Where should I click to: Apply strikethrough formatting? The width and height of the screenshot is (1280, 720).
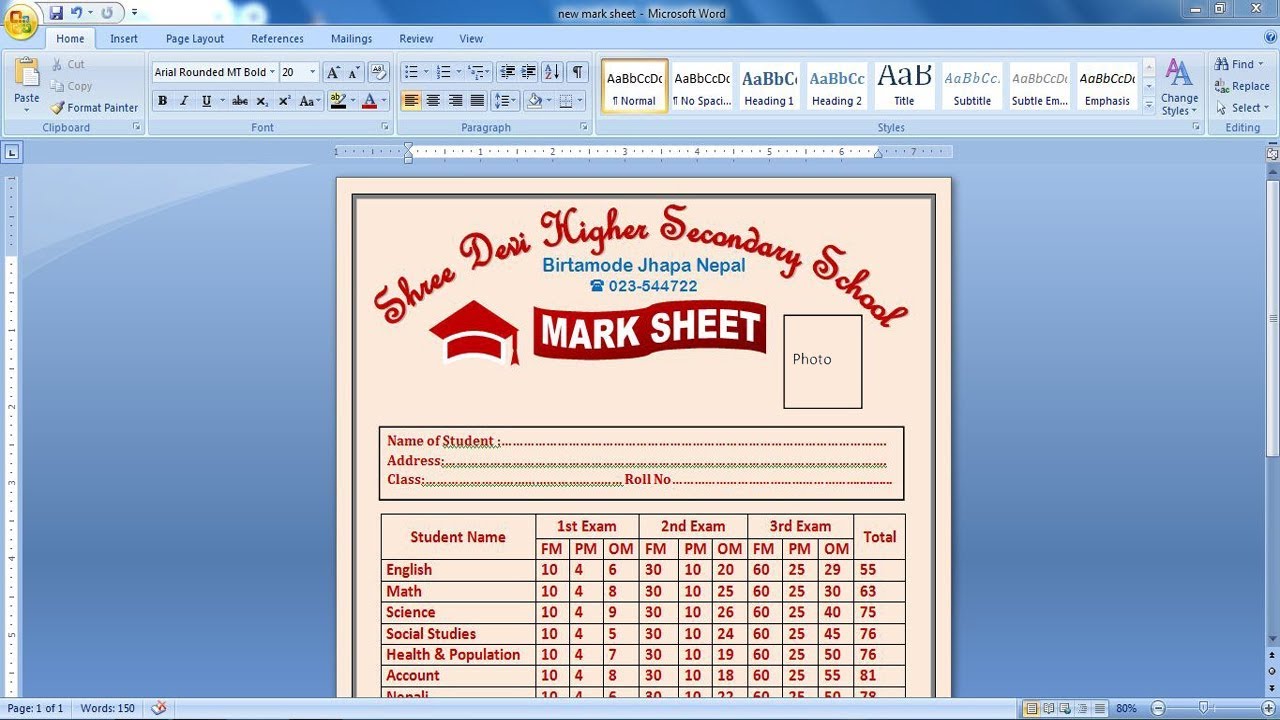239,101
